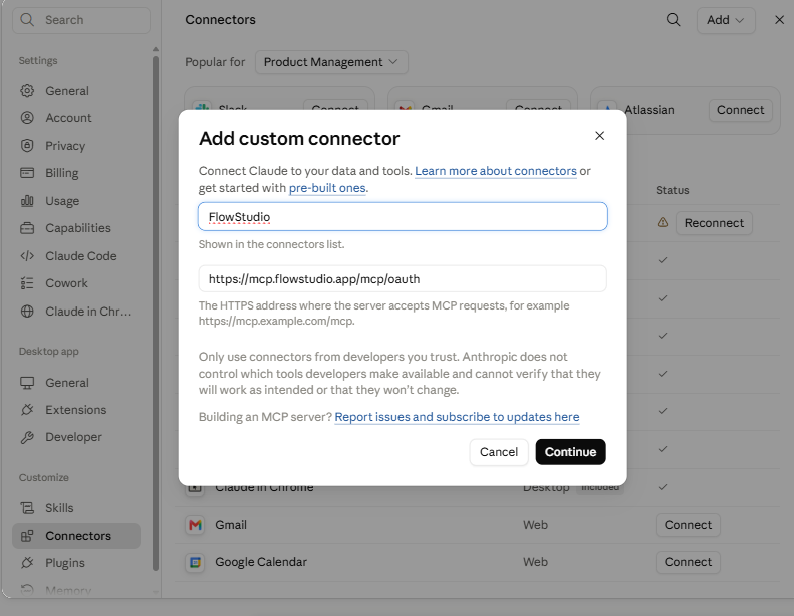Follow the pre-built ones link

click(327, 188)
